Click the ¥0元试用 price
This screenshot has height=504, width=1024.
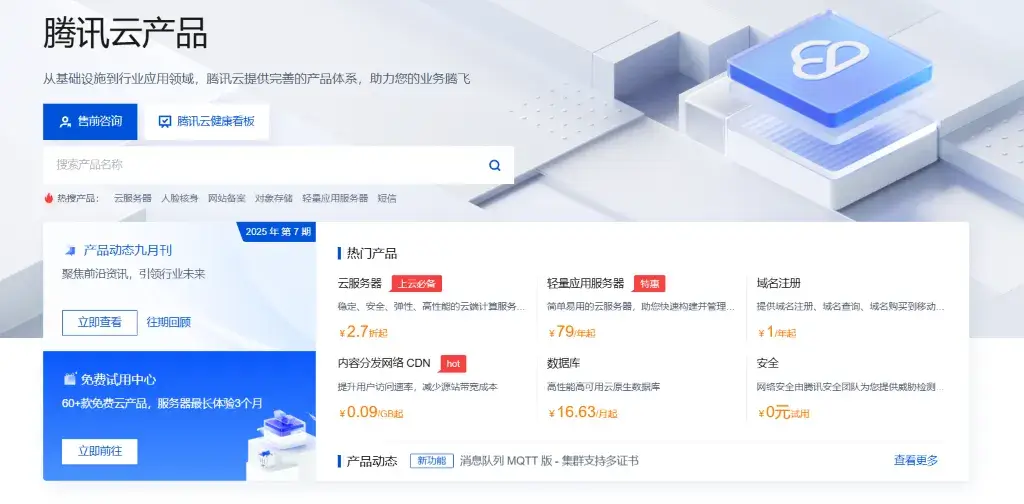pos(784,412)
